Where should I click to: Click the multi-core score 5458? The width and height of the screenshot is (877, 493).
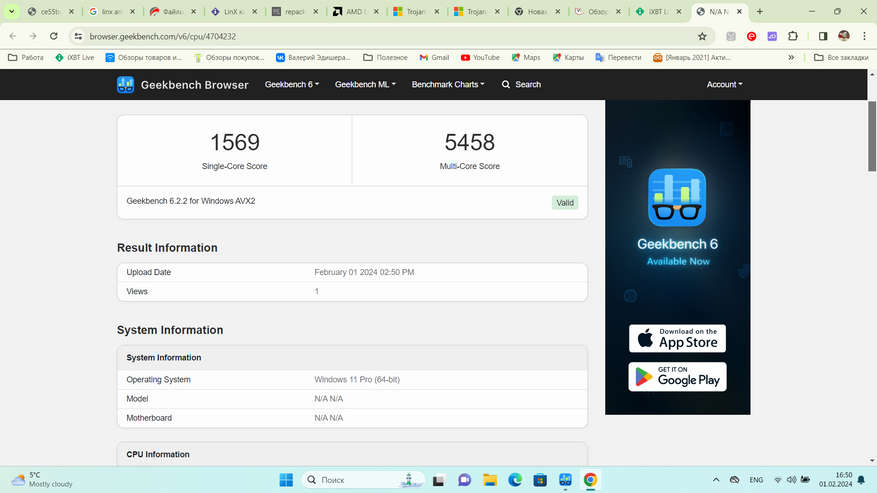pos(469,142)
